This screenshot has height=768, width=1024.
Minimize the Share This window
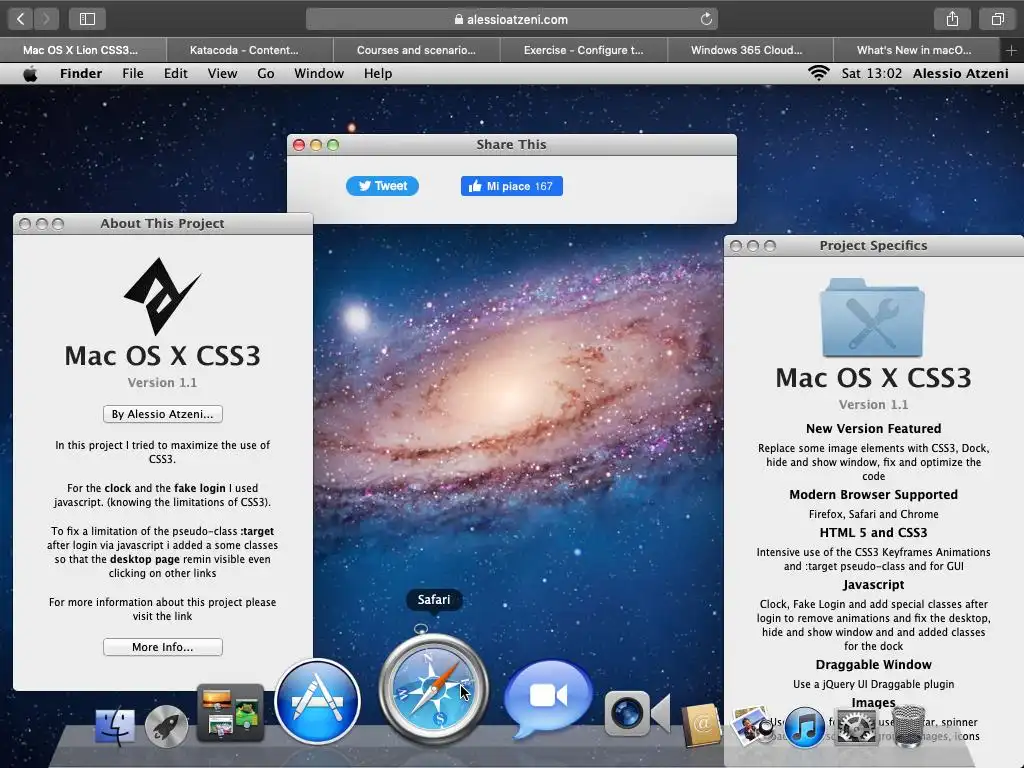click(316, 145)
